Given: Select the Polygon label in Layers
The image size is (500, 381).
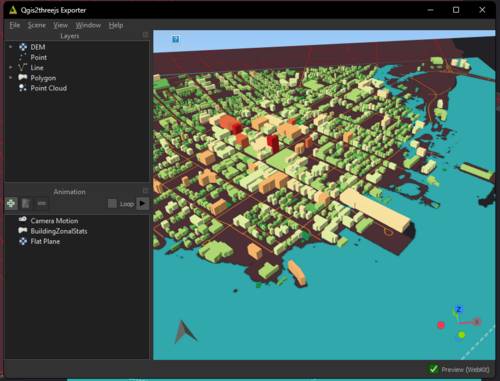Looking at the screenshot, I should (43, 78).
